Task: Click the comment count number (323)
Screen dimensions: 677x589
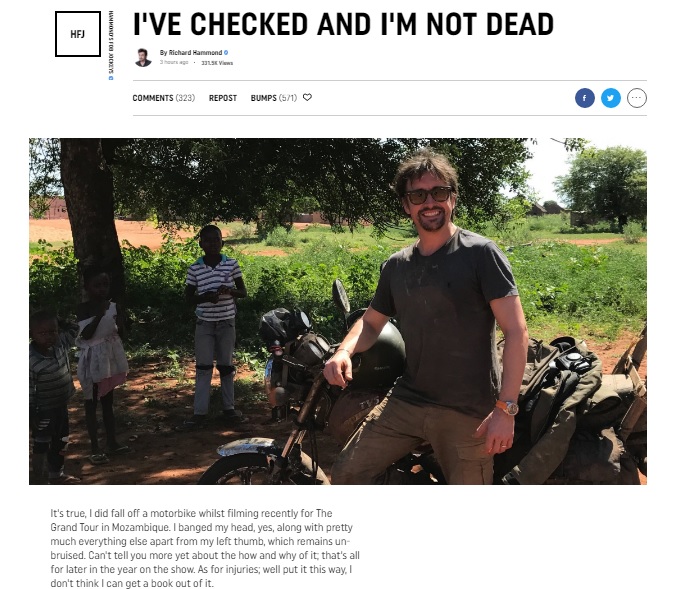Action: [x=185, y=98]
